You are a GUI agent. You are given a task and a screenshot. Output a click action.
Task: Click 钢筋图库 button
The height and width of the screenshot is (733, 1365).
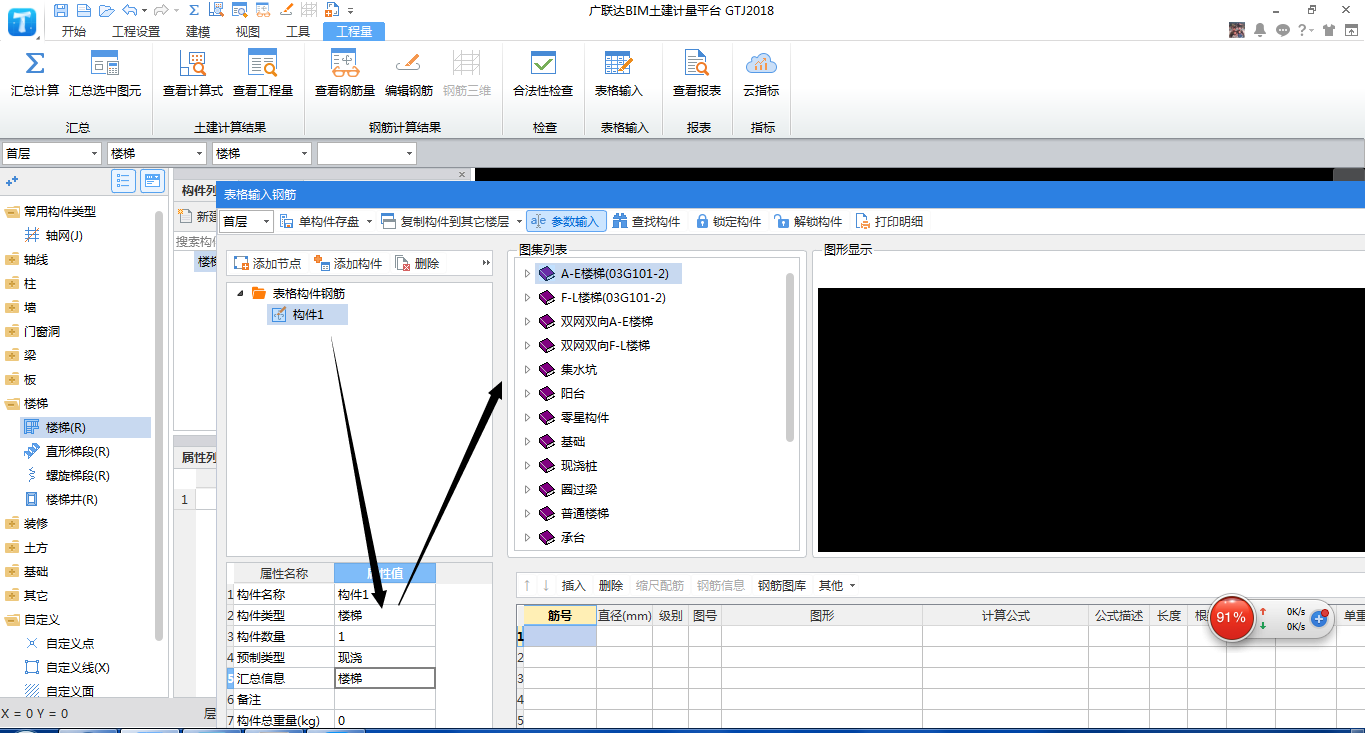[782, 585]
